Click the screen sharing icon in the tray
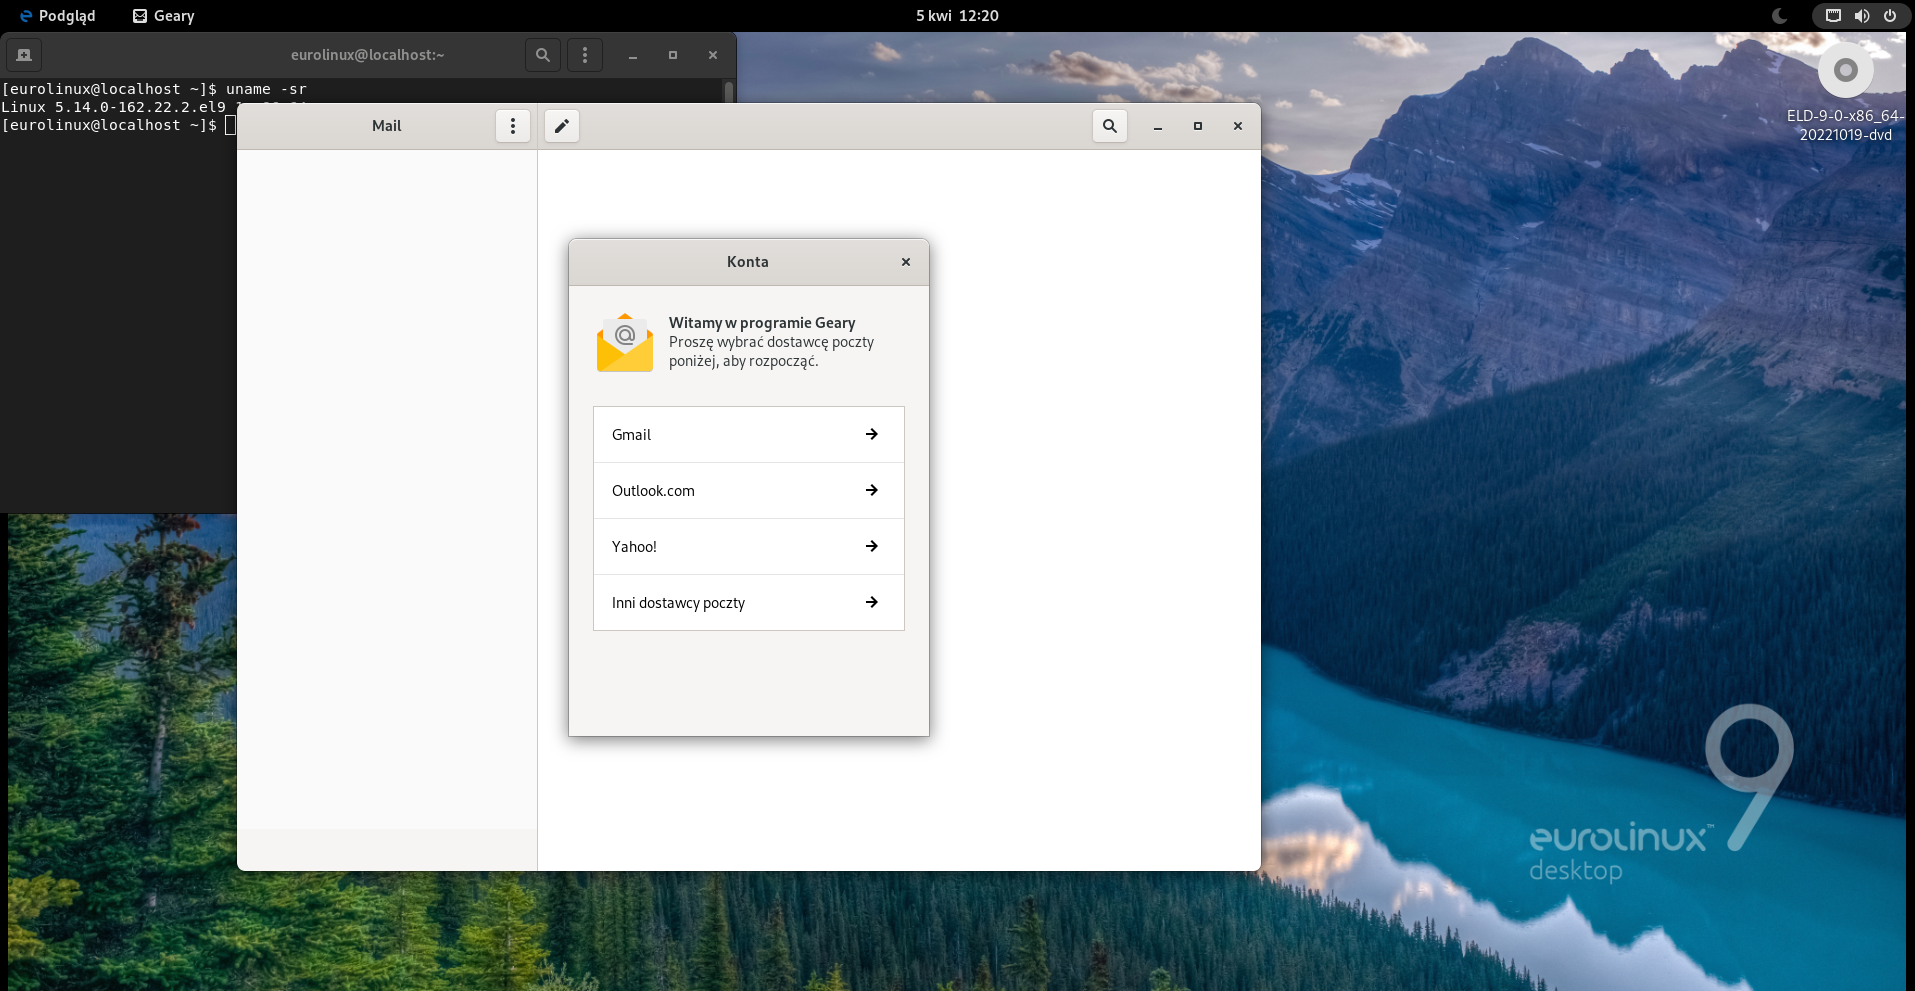Image resolution: width=1915 pixels, height=991 pixels. coord(1832,16)
